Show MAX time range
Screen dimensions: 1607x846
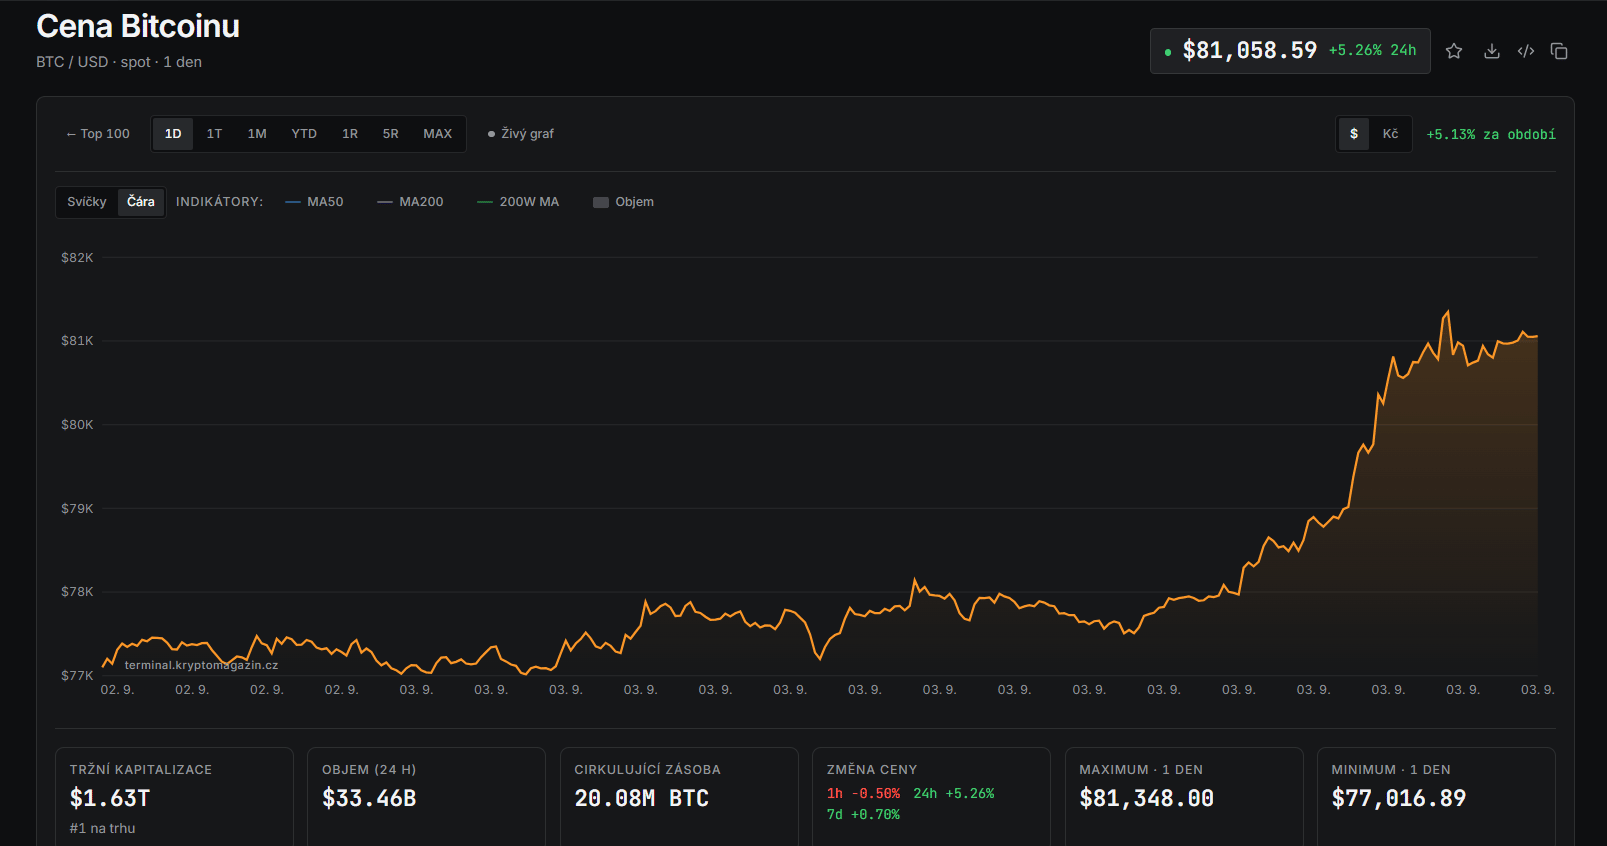point(437,134)
